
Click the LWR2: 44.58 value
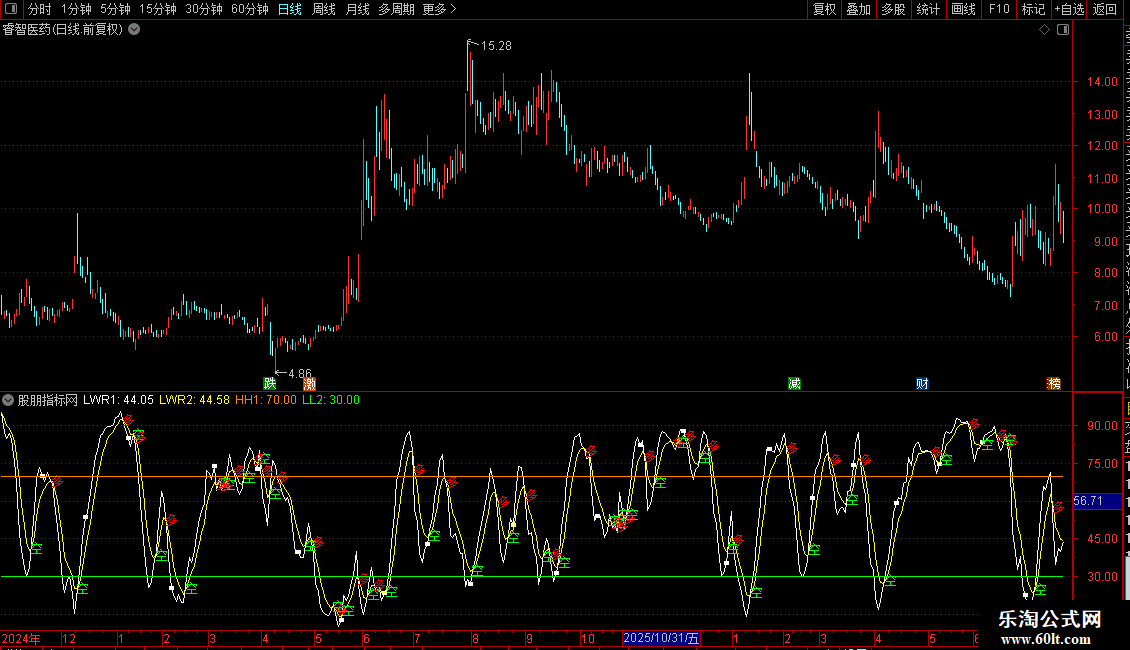click(x=195, y=400)
